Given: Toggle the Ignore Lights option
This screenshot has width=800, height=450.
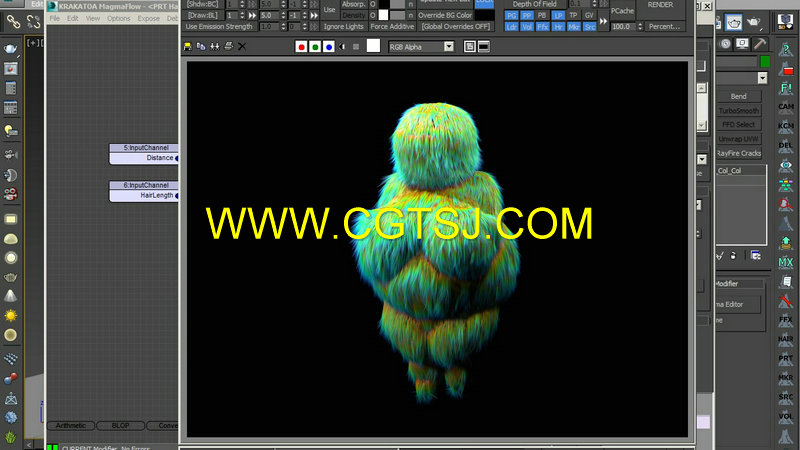Looking at the screenshot, I should pos(343,27).
